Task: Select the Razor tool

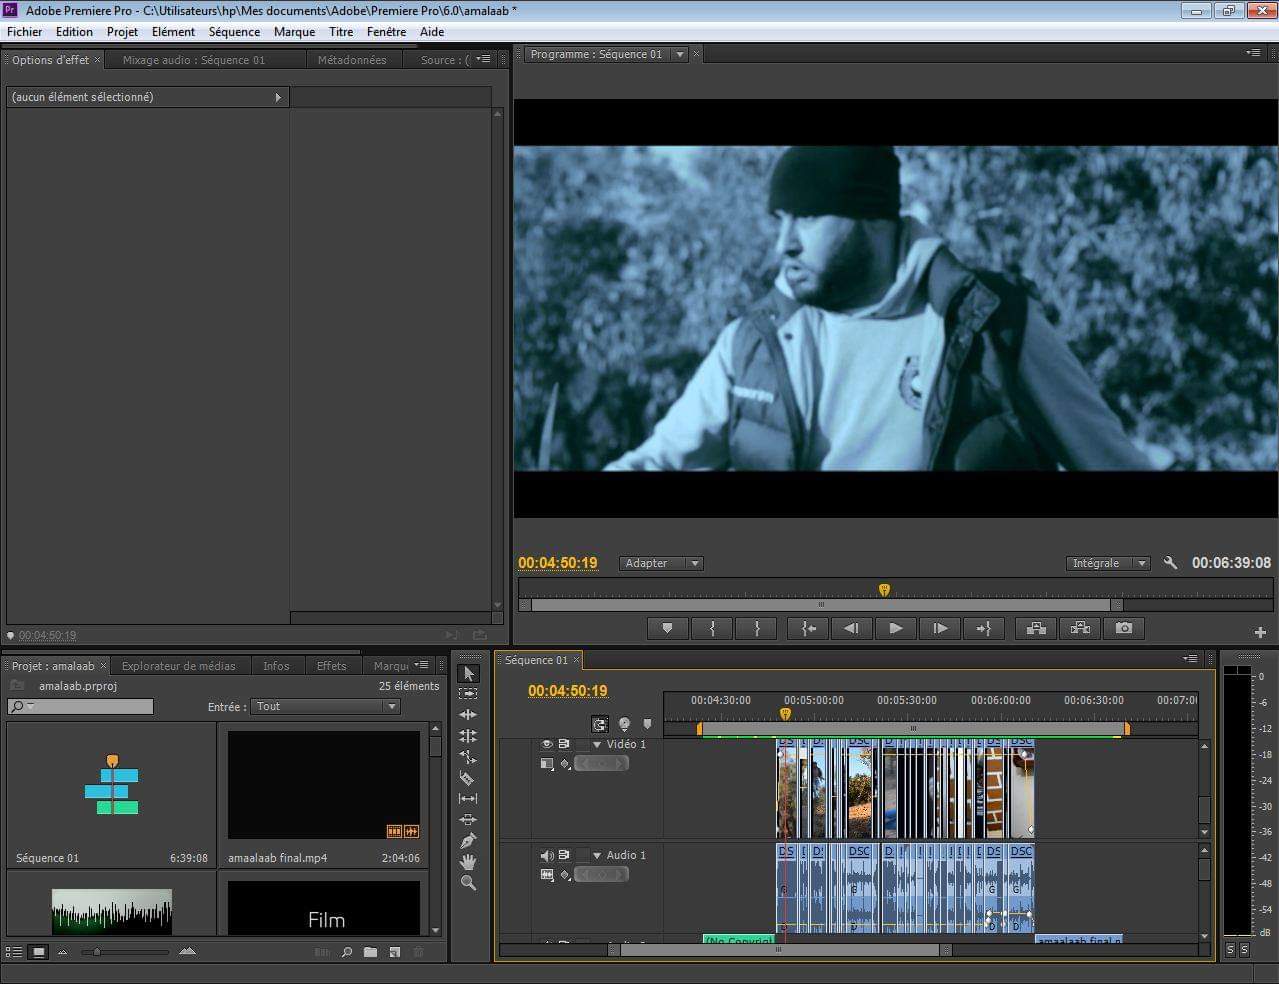Action: 468,778
